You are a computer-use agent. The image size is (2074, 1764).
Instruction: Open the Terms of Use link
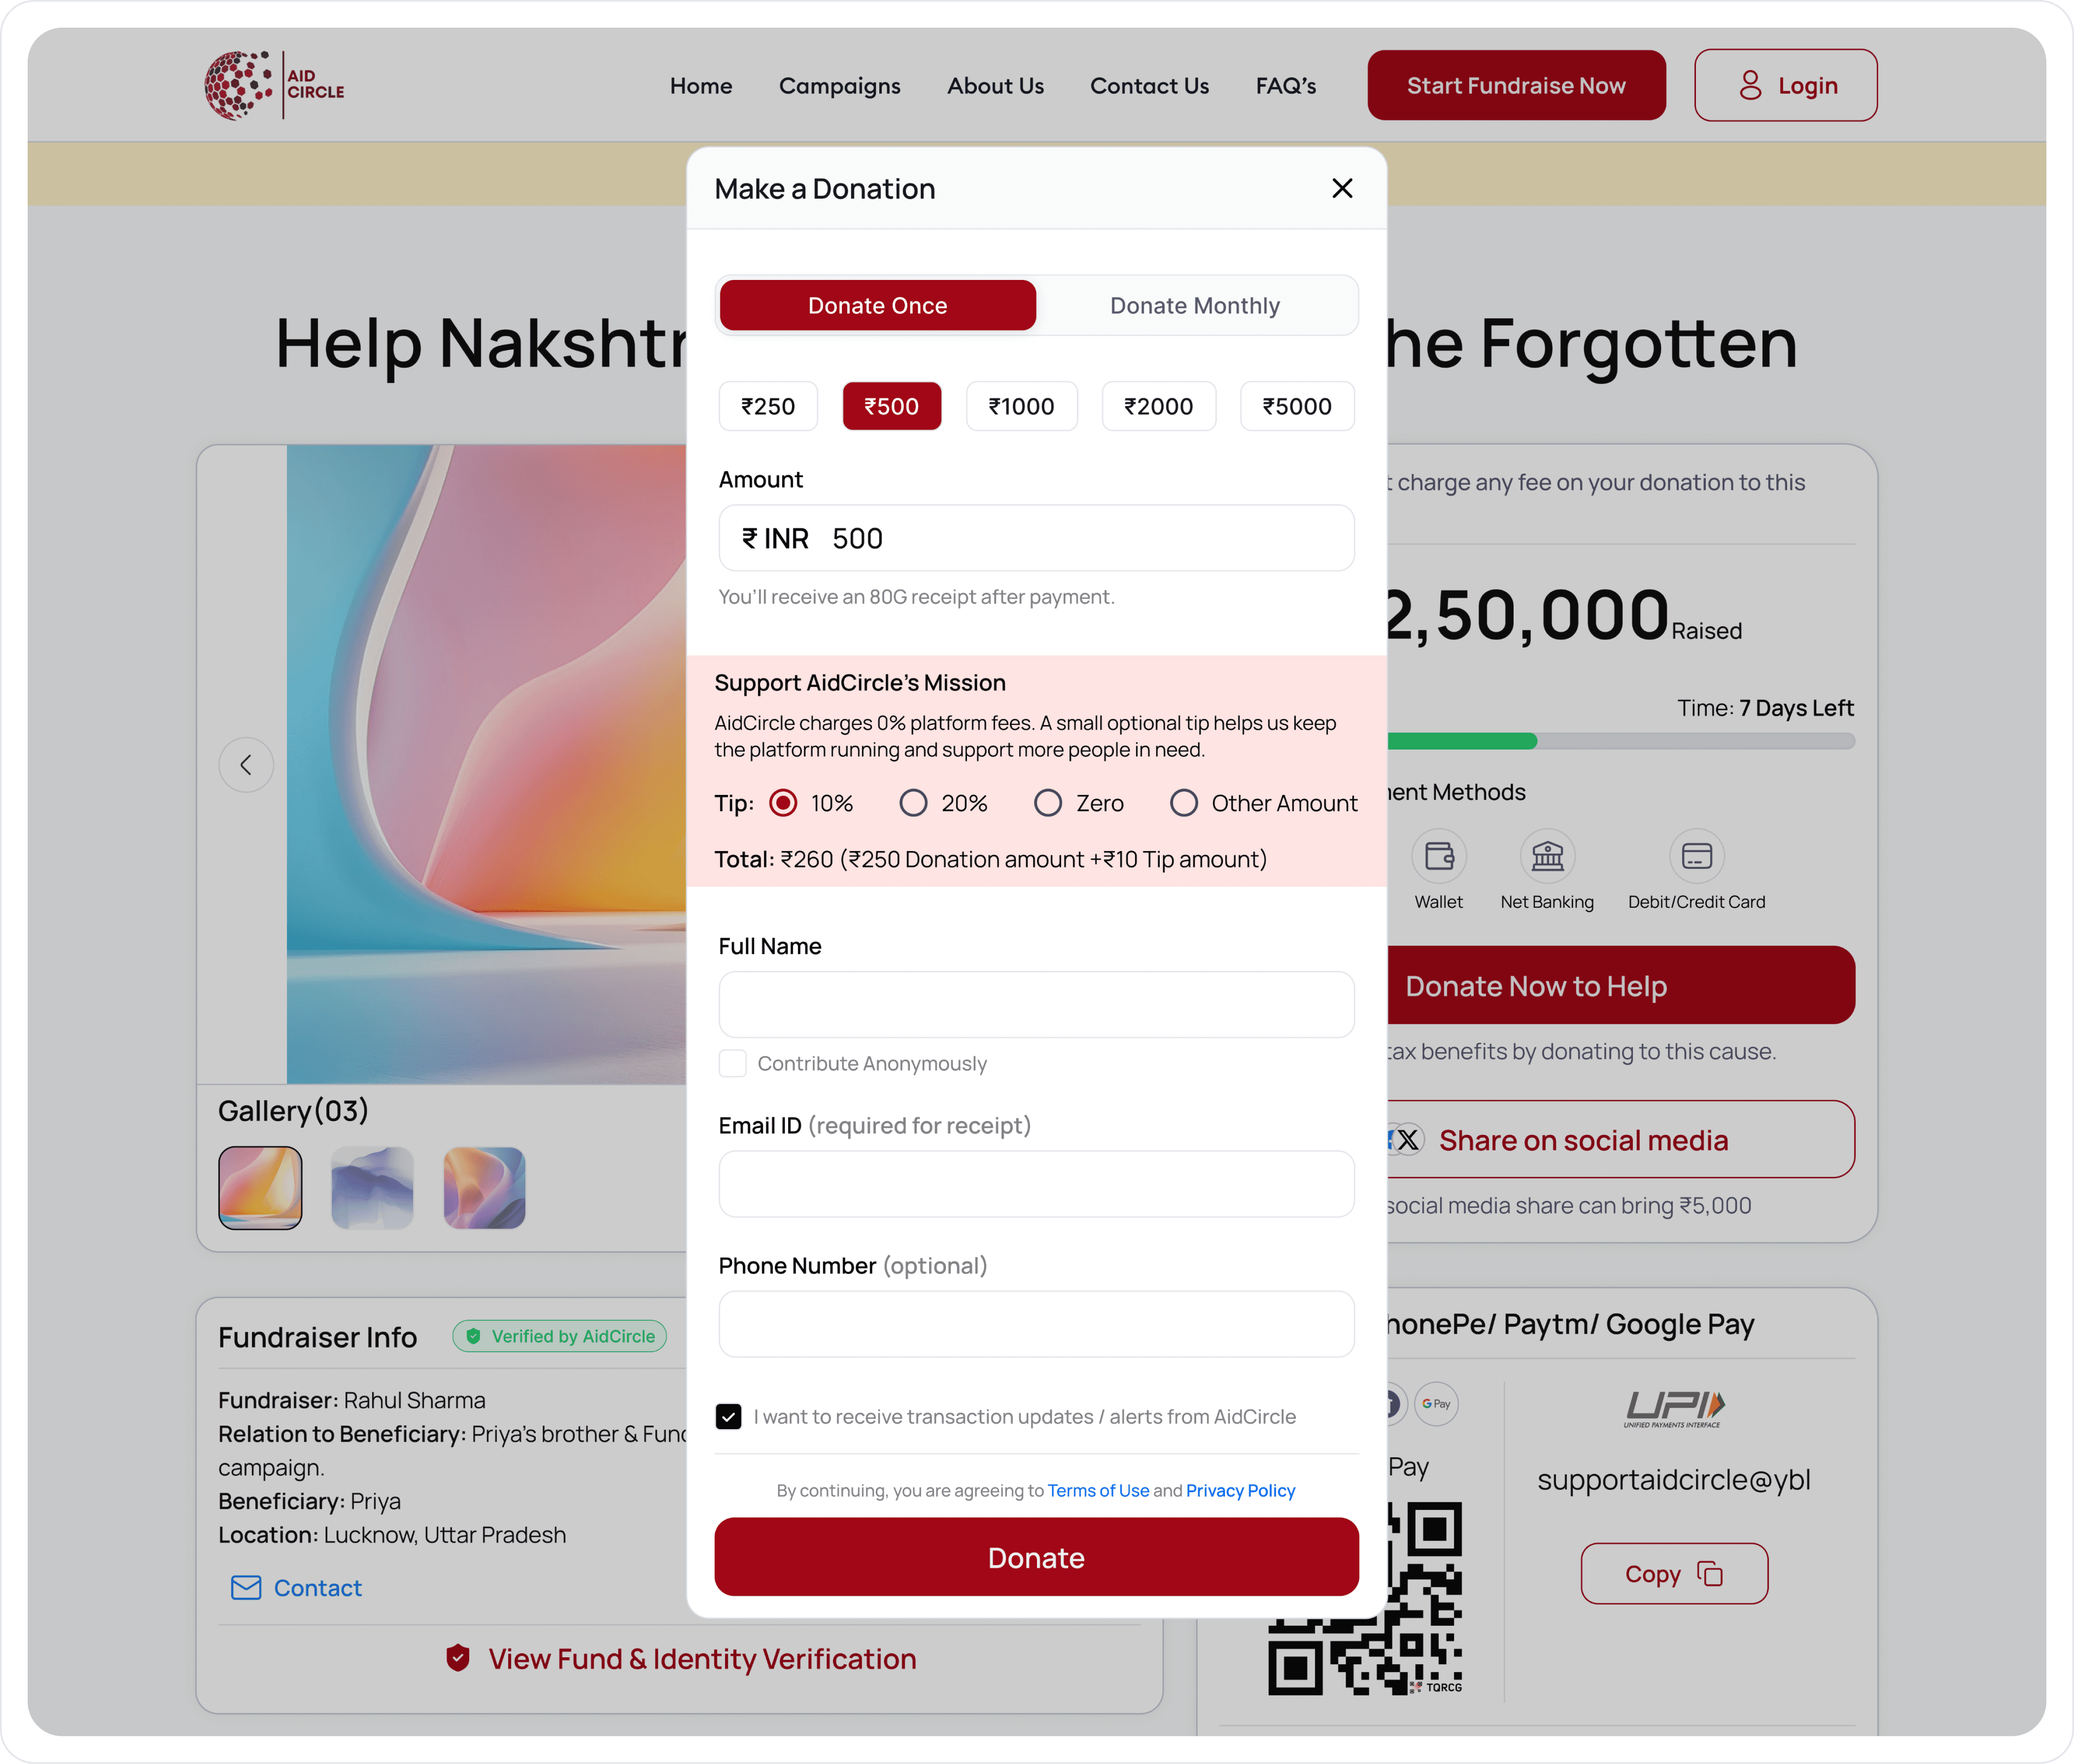[1098, 1490]
